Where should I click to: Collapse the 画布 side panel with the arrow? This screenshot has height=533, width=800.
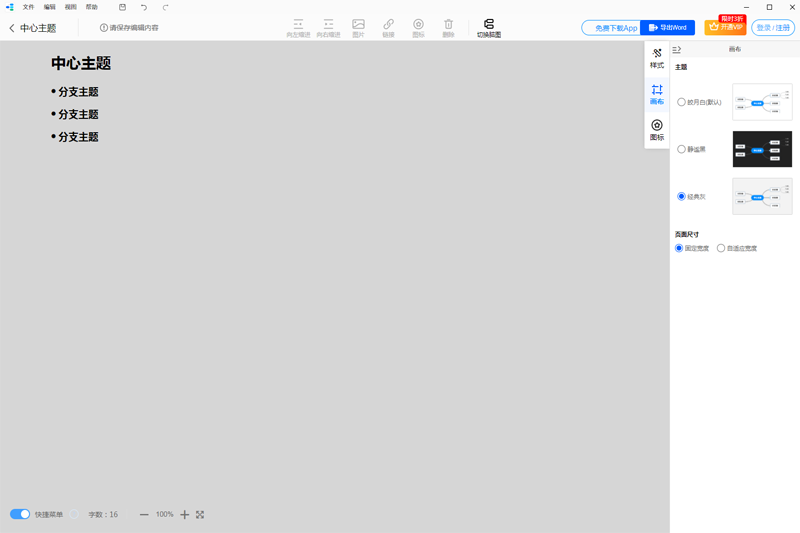(x=677, y=49)
